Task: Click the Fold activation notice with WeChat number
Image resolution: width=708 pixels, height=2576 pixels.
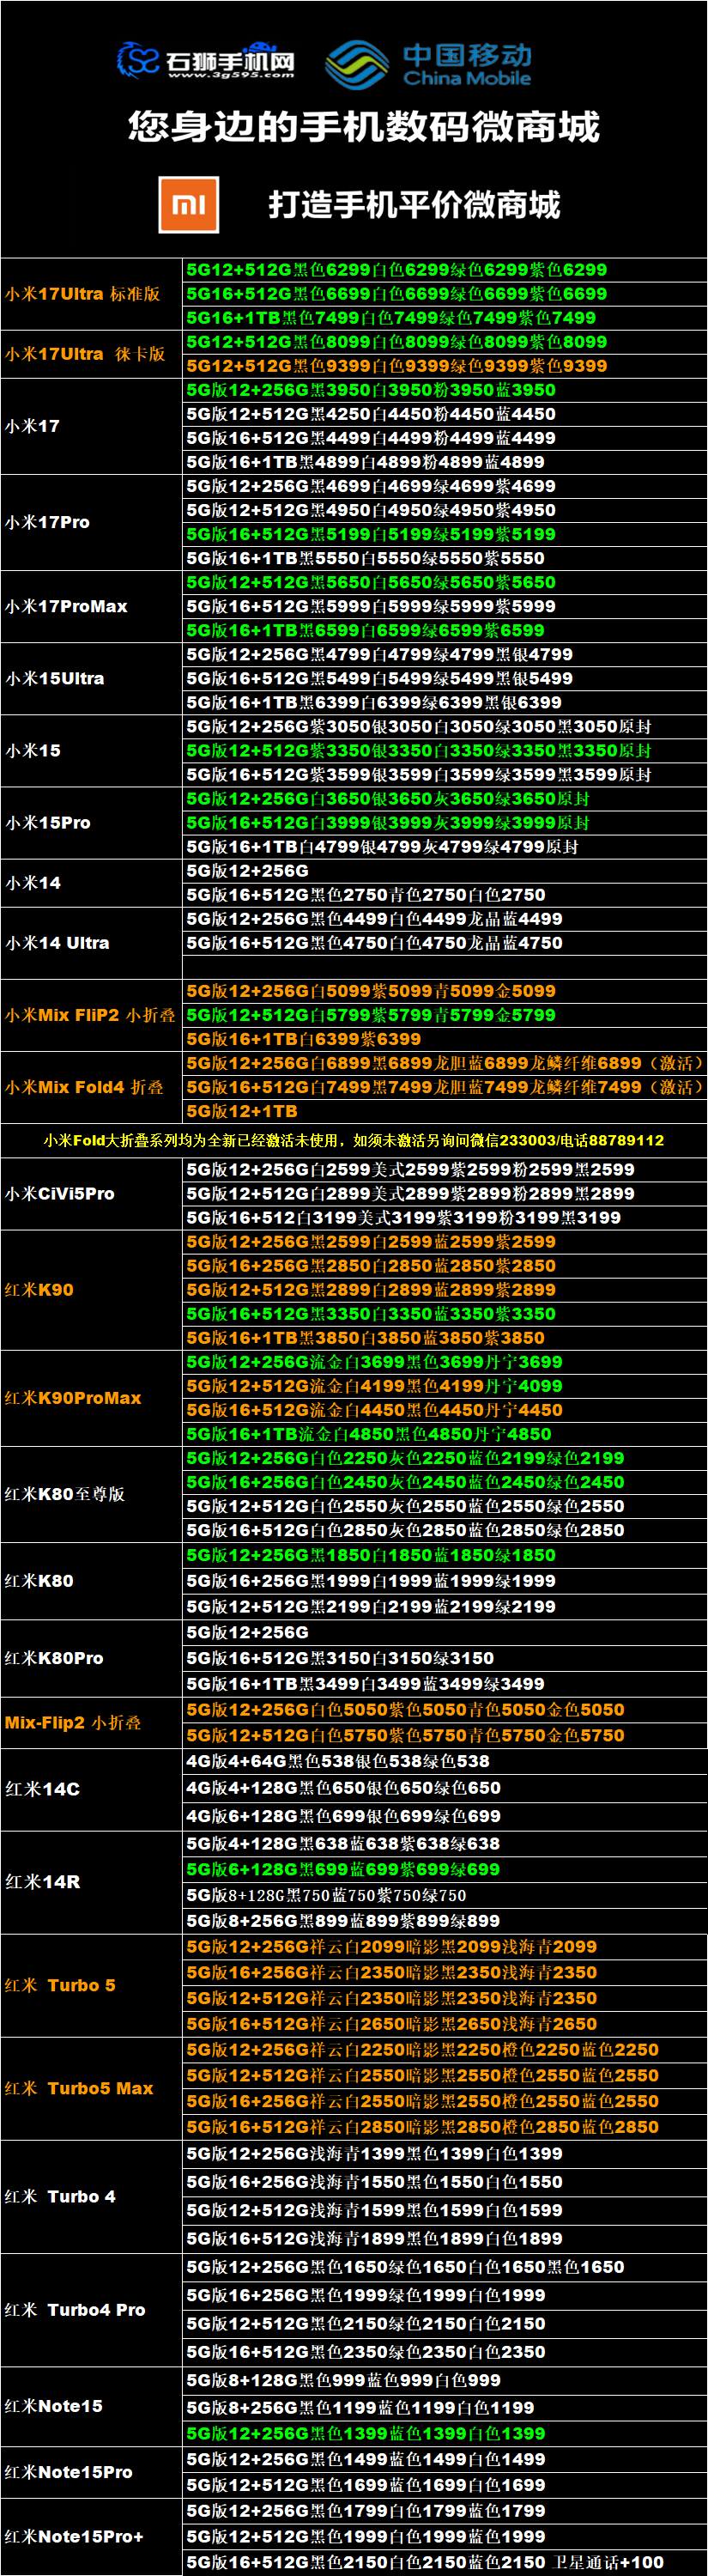Action: (x=354, y=1140)
